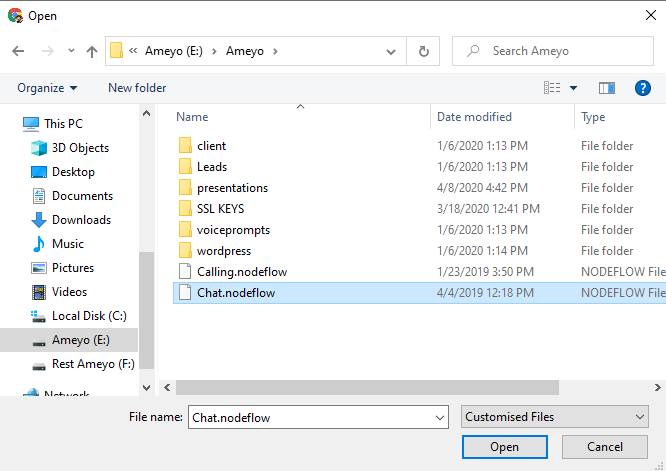
Task: Open Downloads in sidebar
Action: click(71, 220)
